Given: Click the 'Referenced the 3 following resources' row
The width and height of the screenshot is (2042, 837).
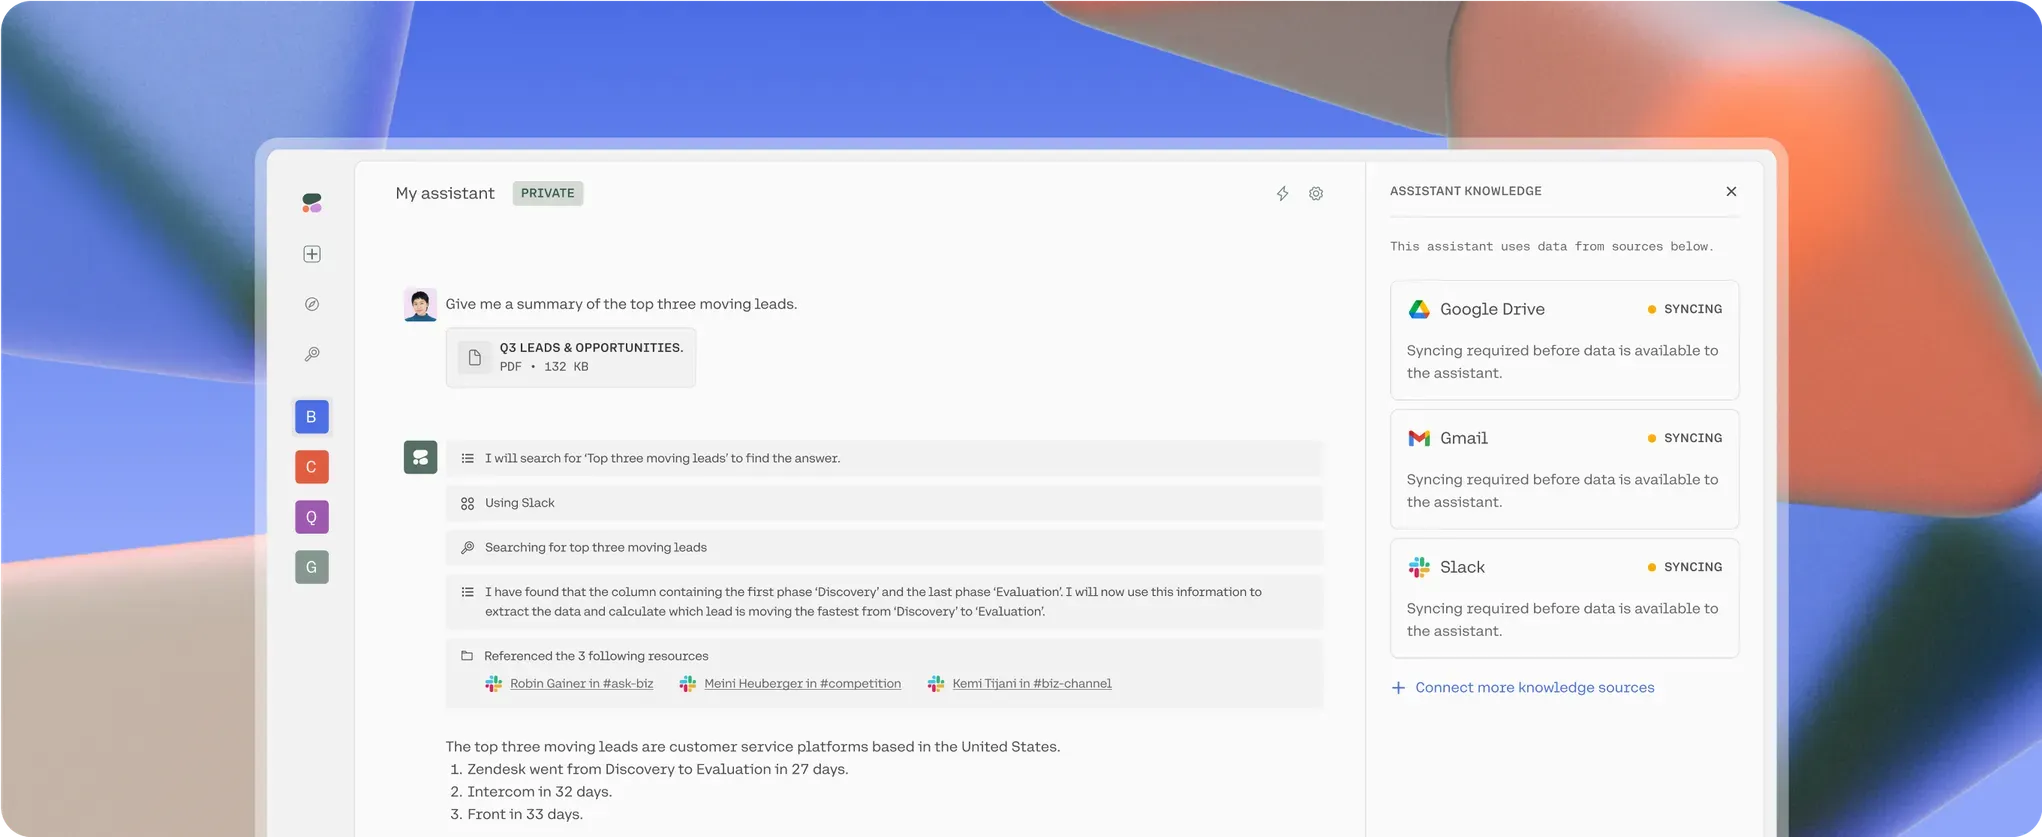Looking at the screenshot, I should 884,673.
